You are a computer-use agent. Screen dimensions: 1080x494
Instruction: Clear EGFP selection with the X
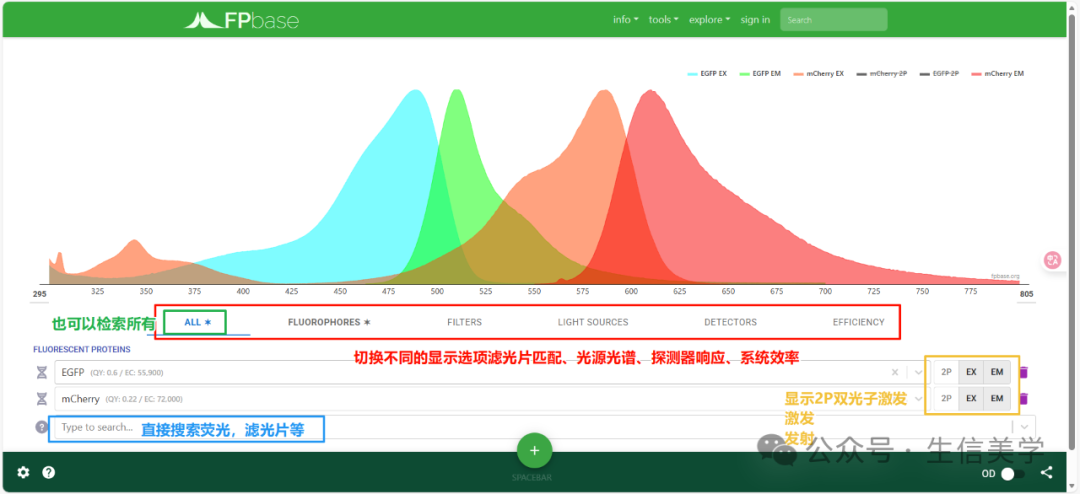(x=895, y=372)
